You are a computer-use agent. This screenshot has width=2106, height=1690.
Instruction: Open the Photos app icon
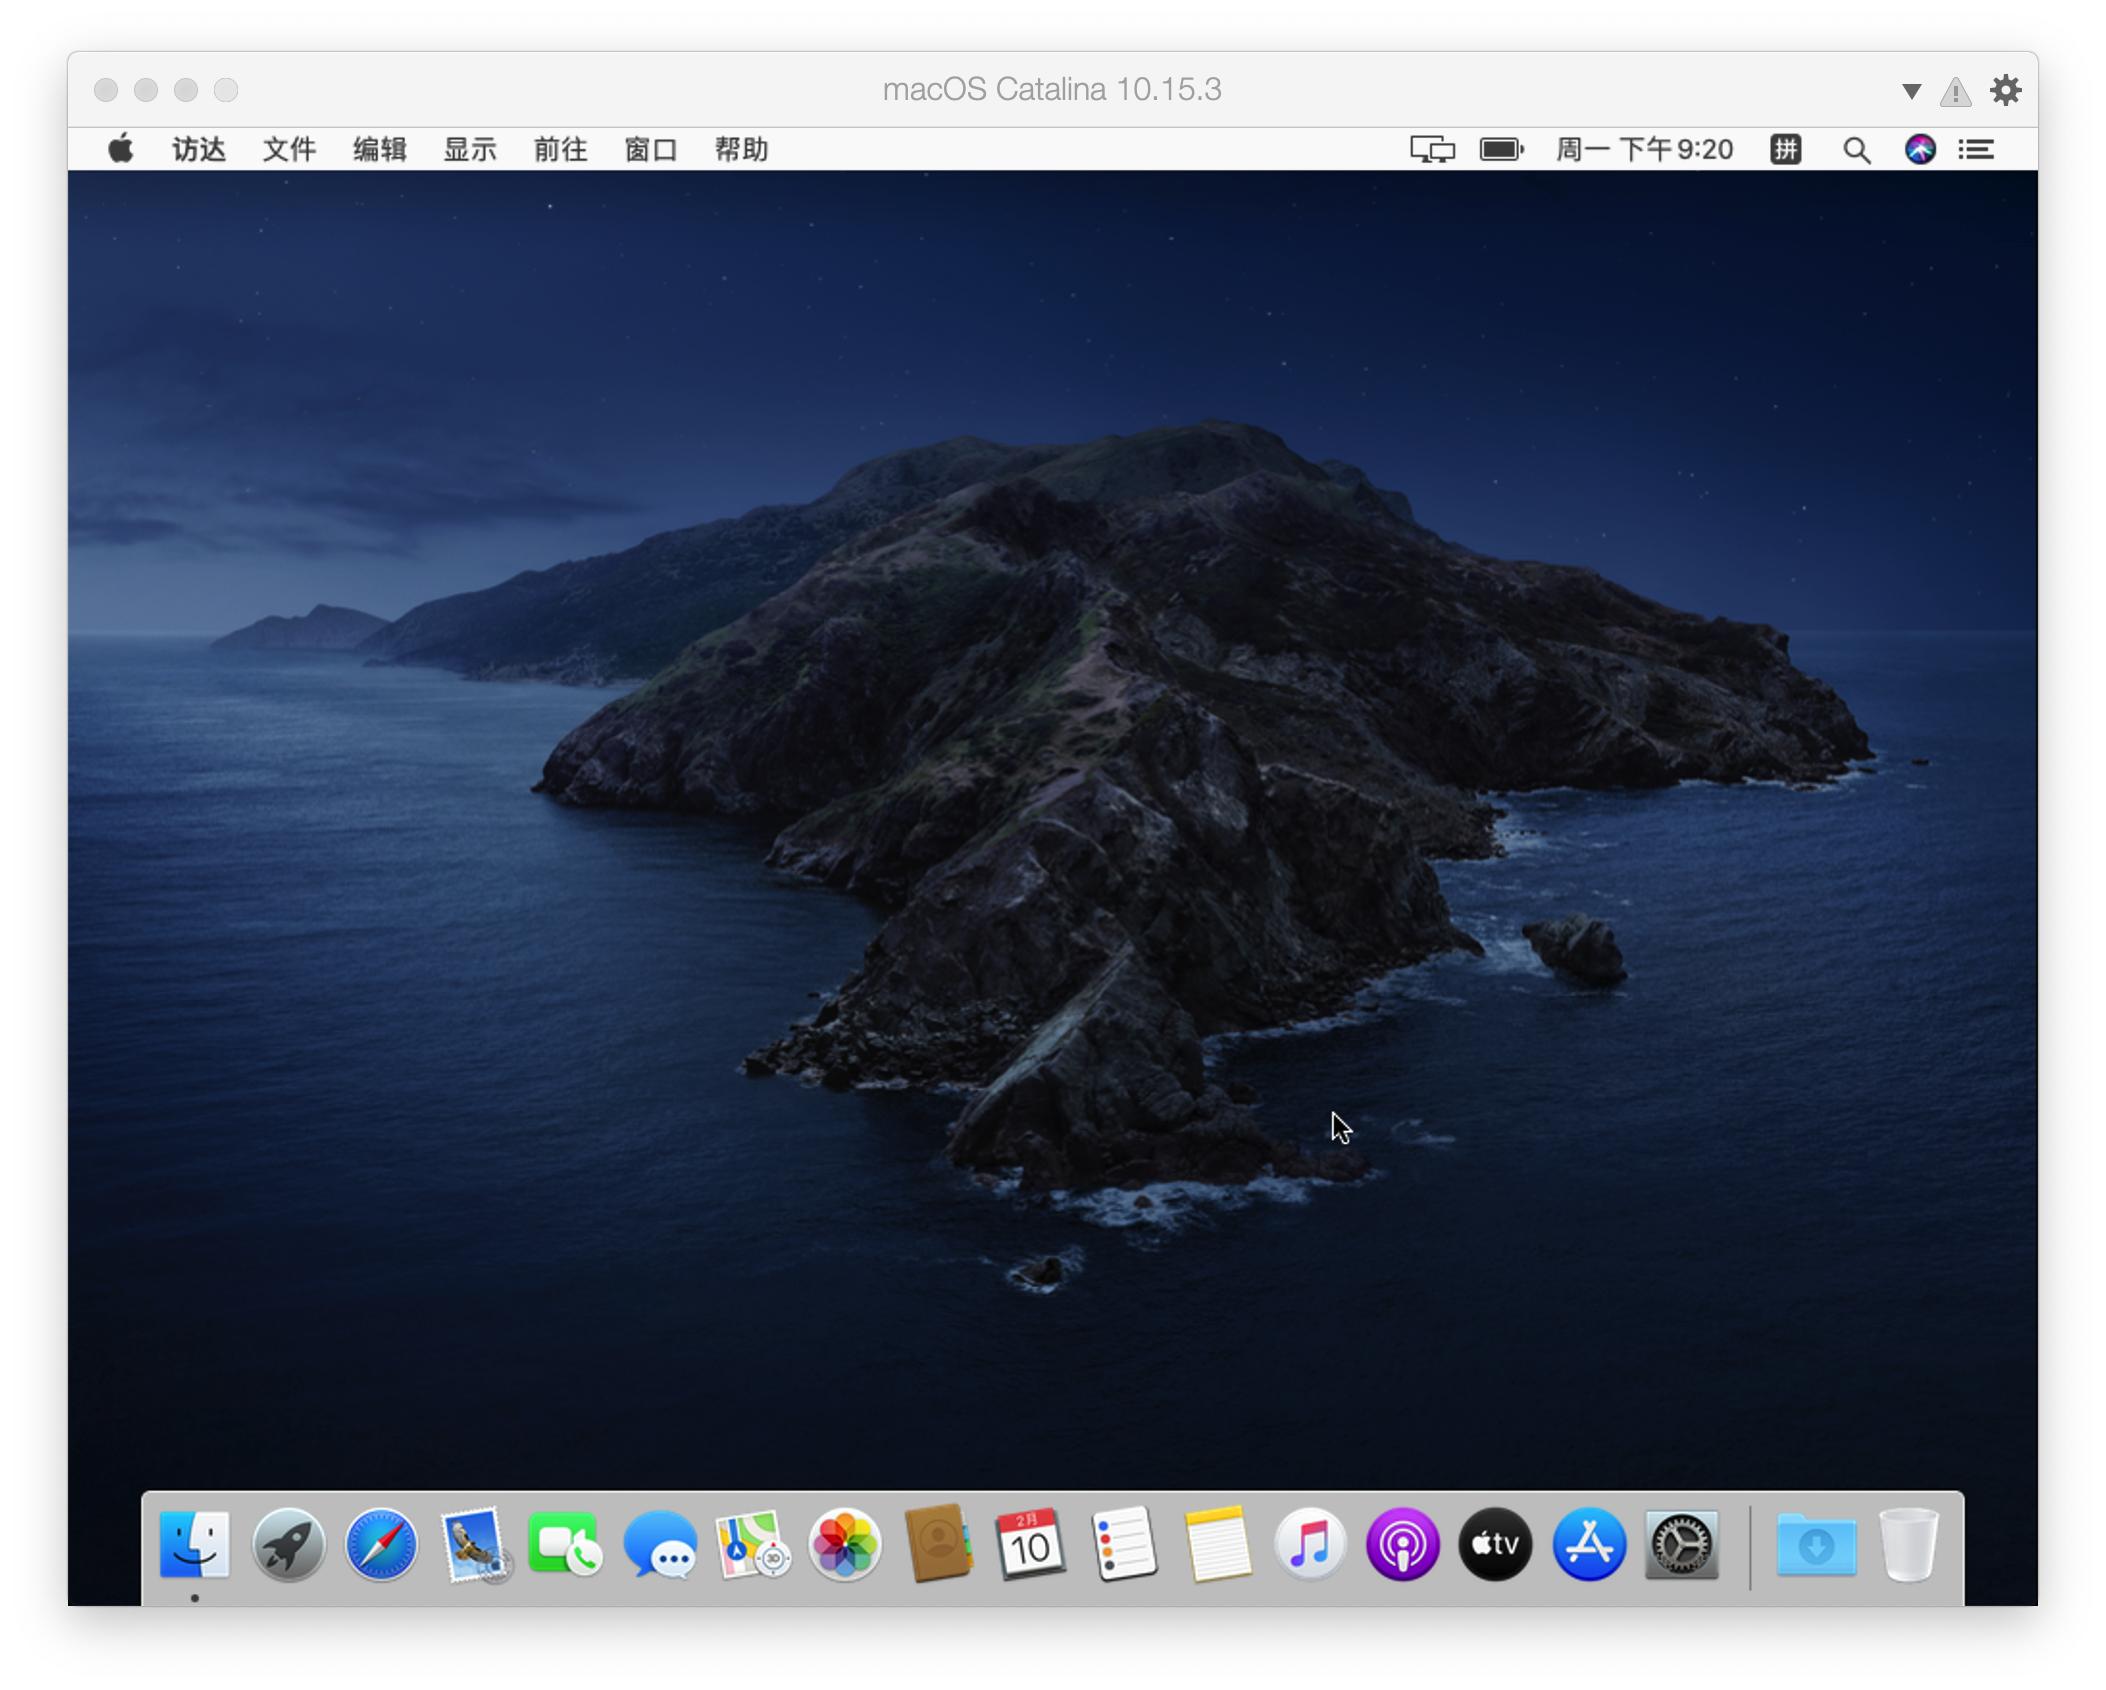(845, 1545)
